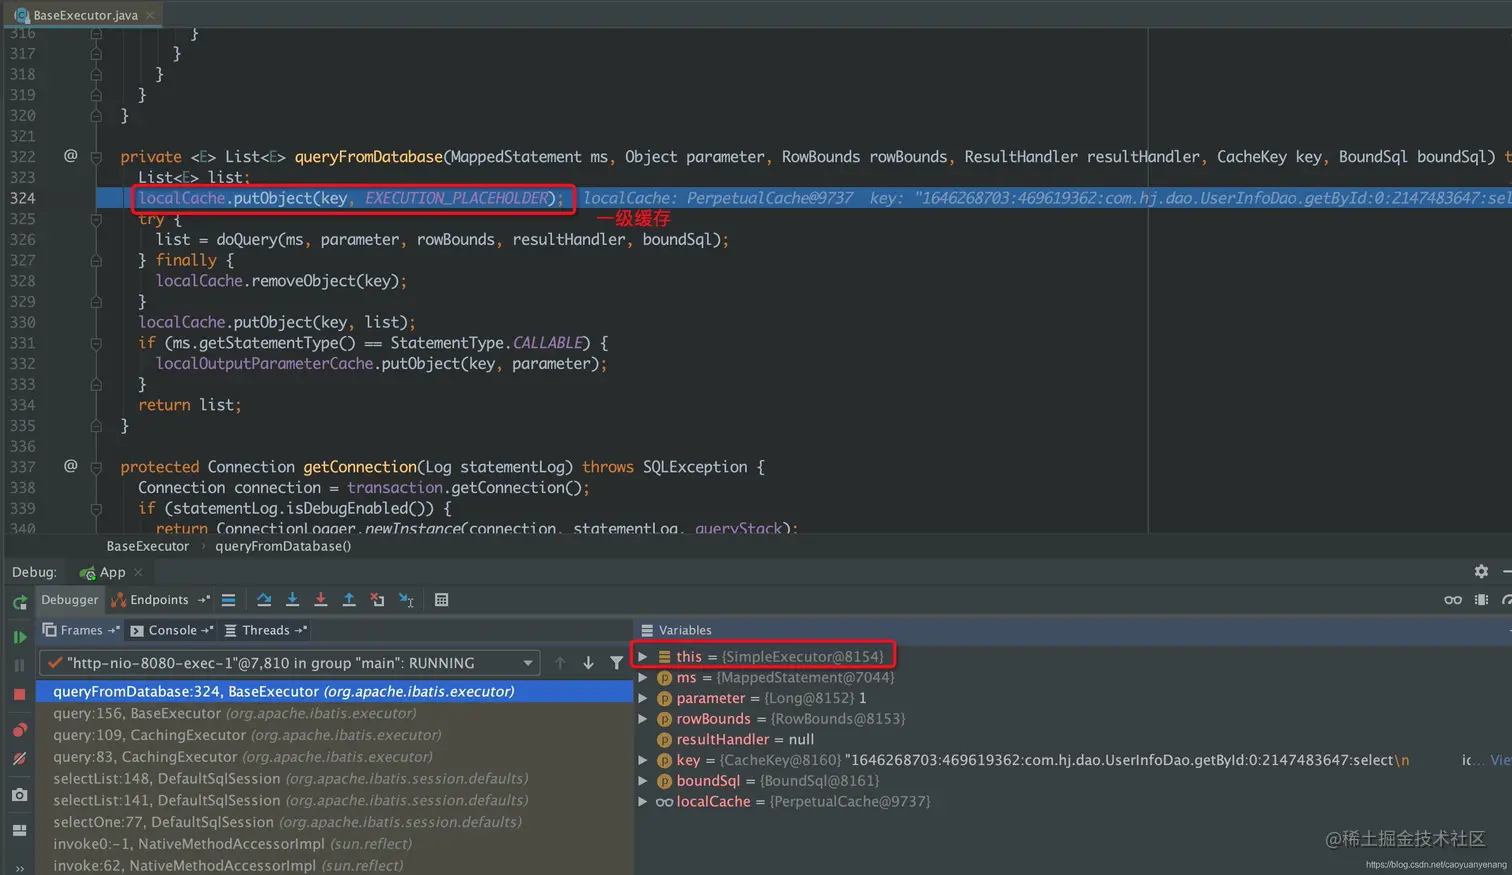
Task: Show the execution point
Action: (x=228, y=600)
